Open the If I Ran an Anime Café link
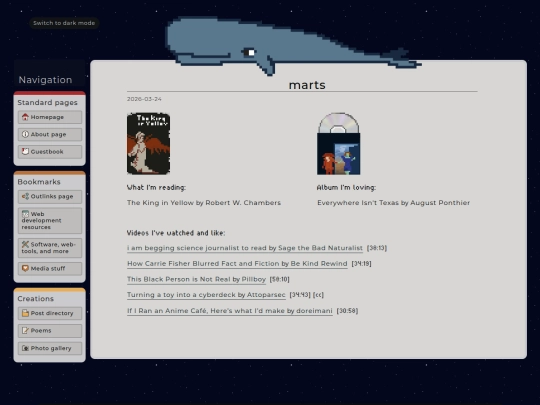This screenshot has width=540, height=405. tap(230, 311)
